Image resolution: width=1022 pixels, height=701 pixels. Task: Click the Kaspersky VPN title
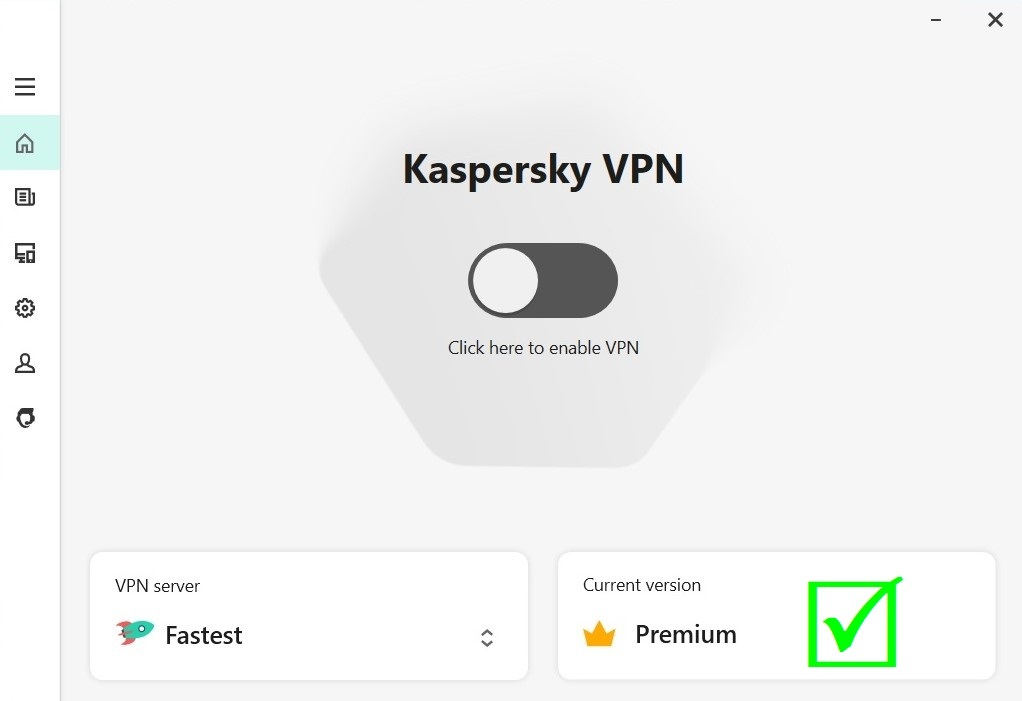543,169
